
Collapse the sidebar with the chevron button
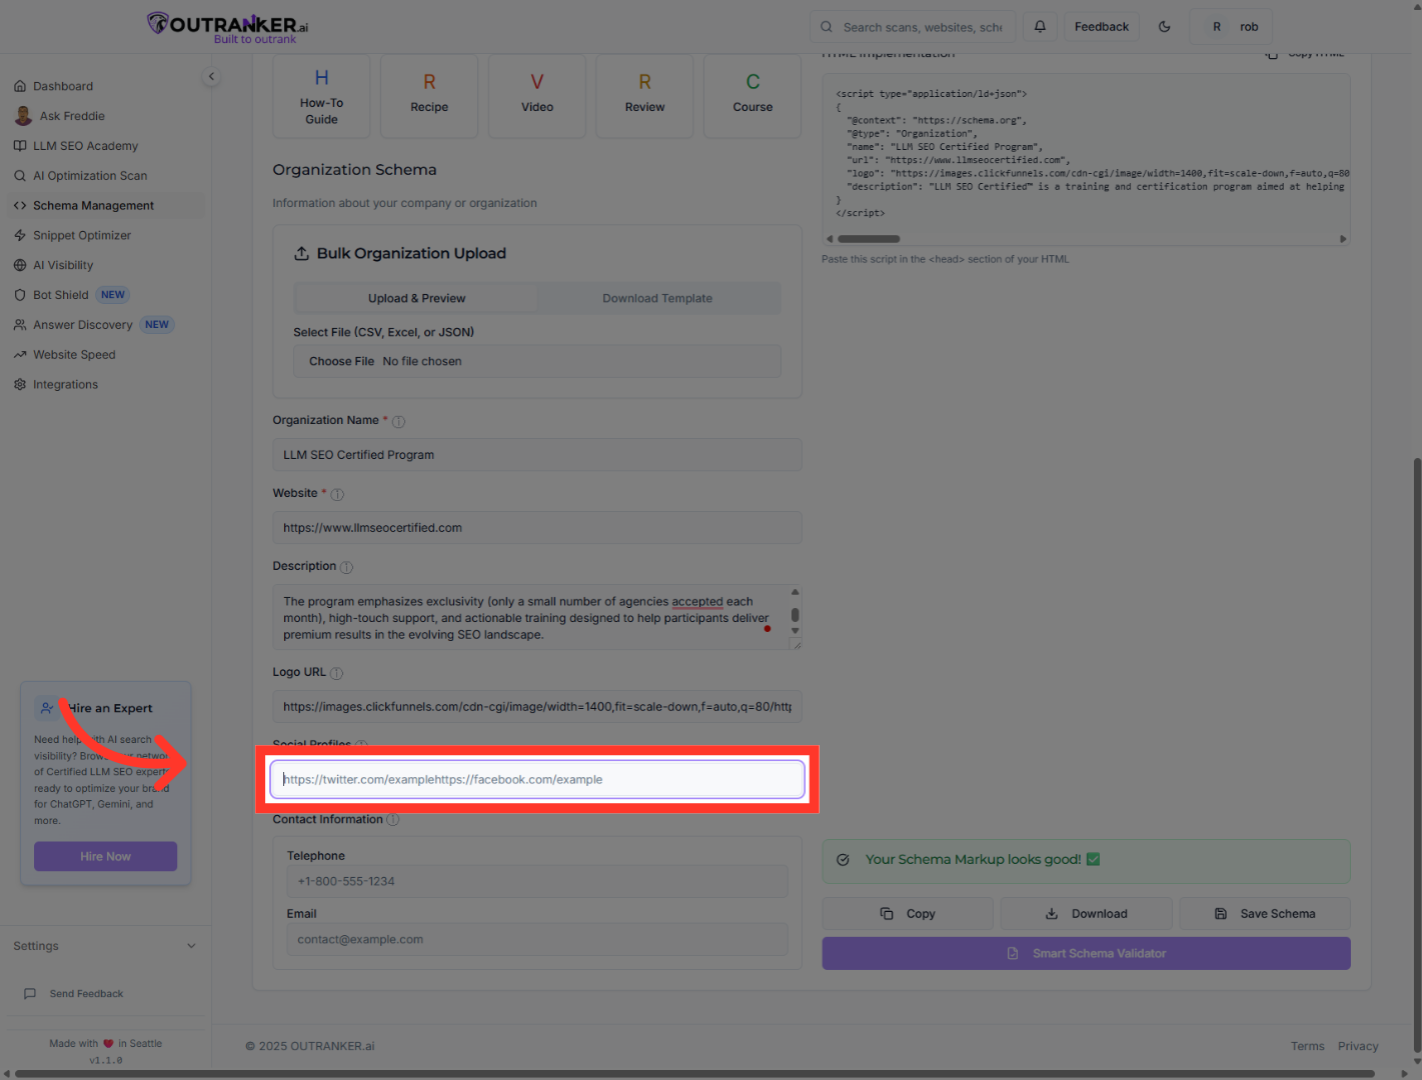tap(211, 77)
